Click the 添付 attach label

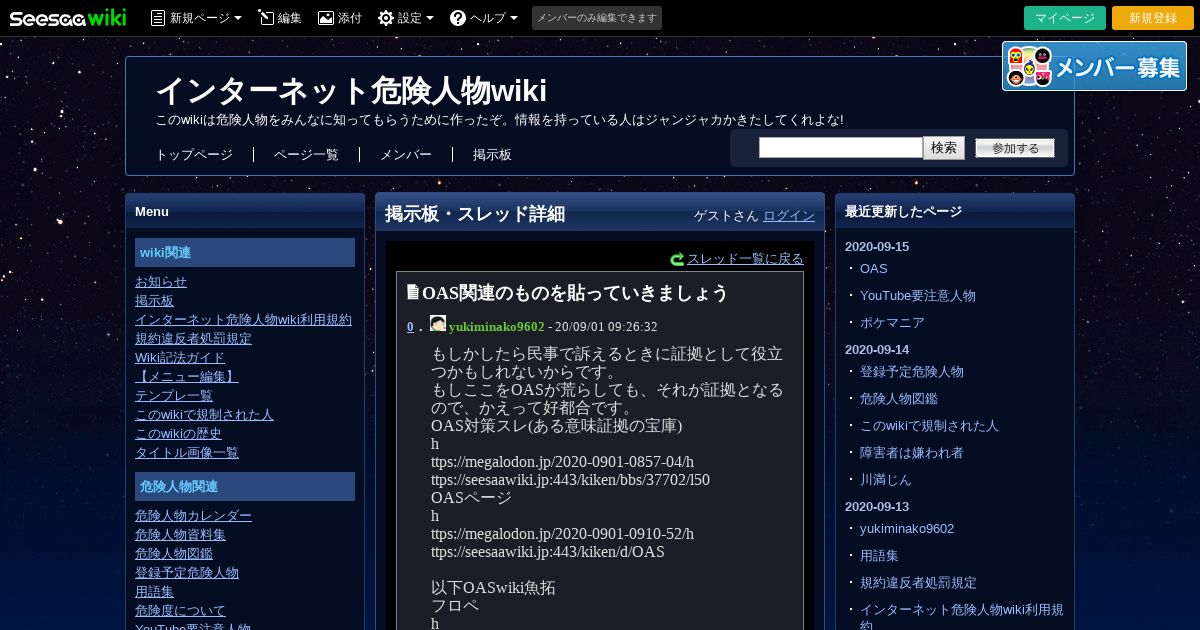tap(350, 18)
